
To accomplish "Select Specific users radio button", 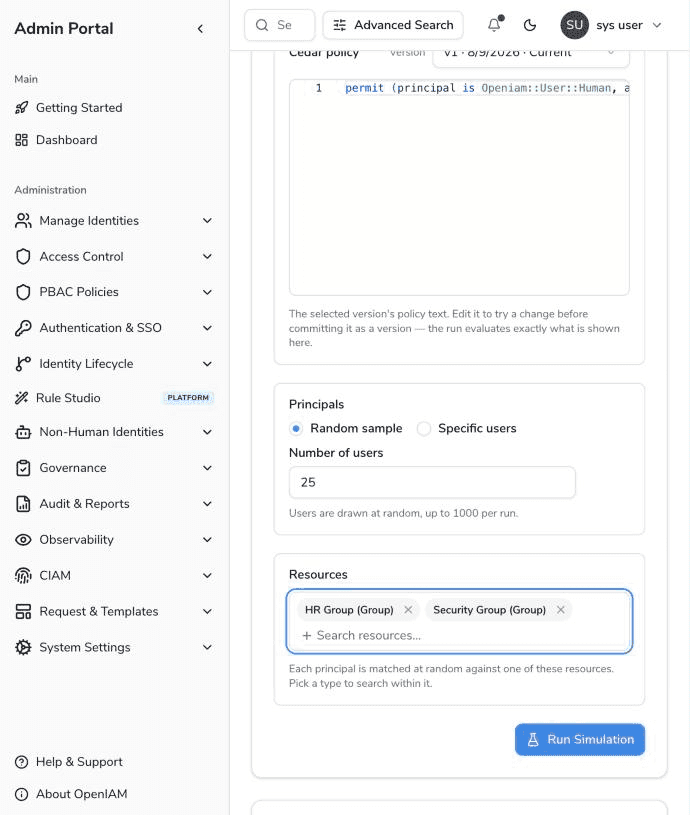I will coord(424,429).
